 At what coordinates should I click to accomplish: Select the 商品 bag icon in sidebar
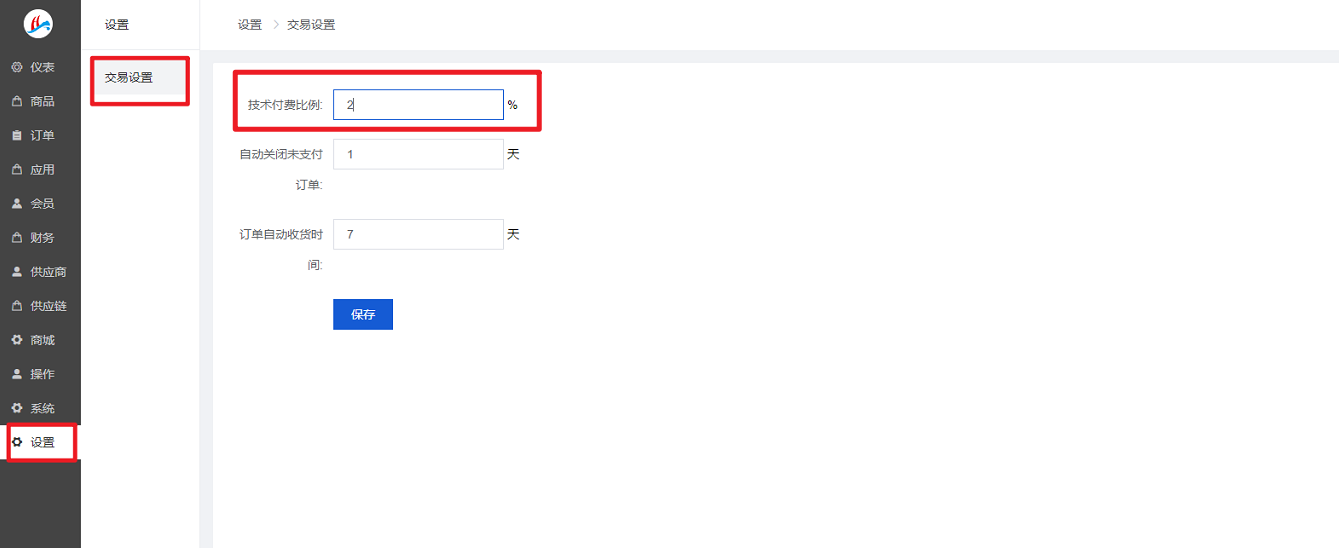(16, 101)
